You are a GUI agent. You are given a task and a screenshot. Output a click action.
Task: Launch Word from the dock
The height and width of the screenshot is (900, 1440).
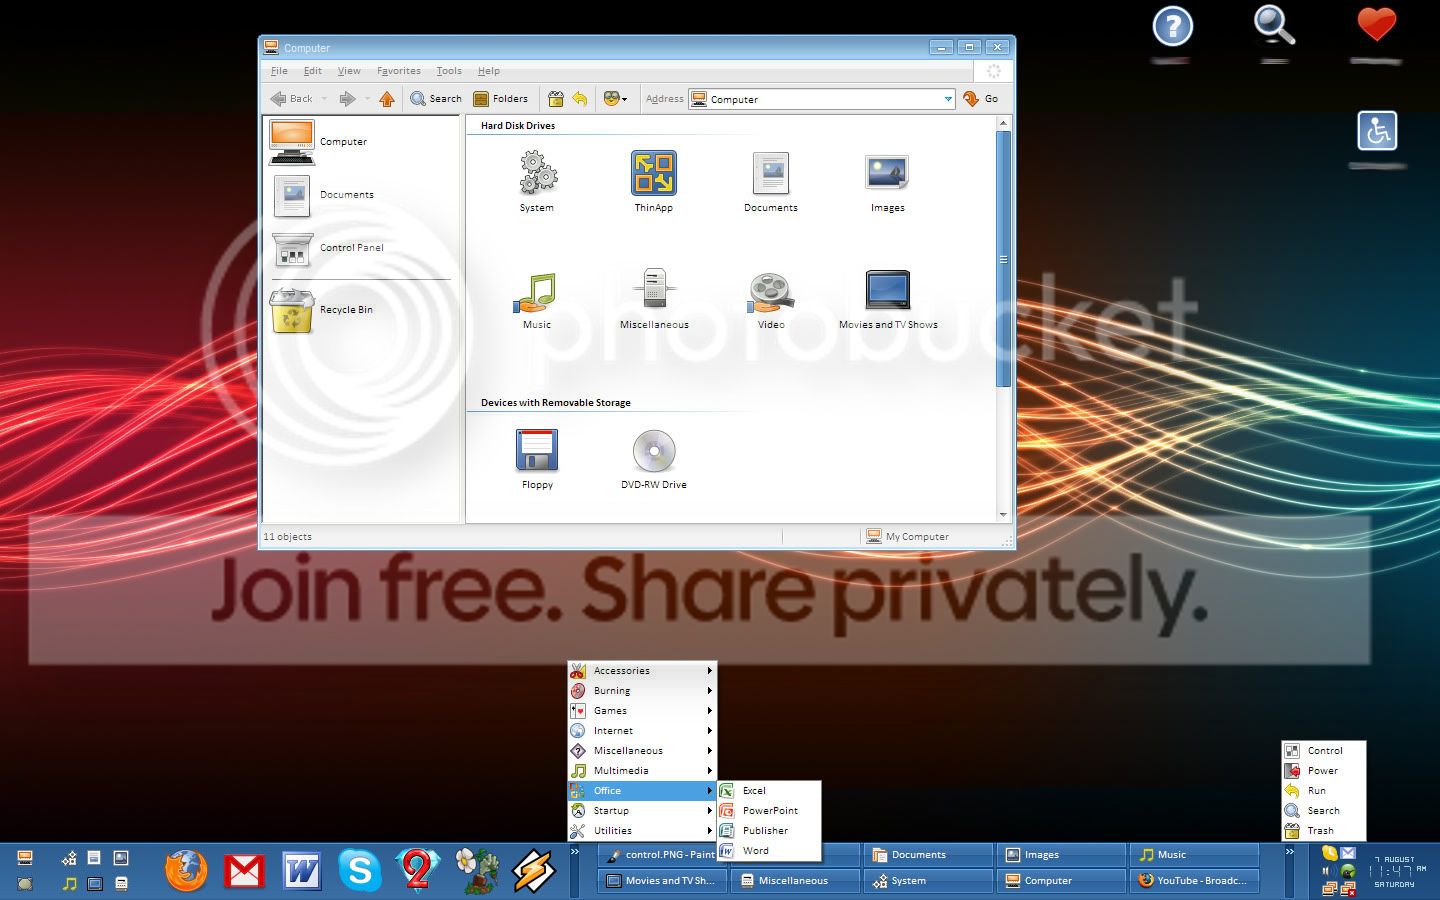click(301, 871)
